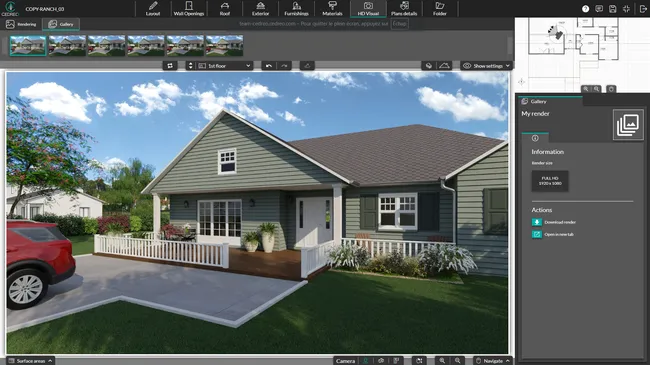Step floor level with up-down arrows
This screenshot has height=365, width=650.
point(191,66)
